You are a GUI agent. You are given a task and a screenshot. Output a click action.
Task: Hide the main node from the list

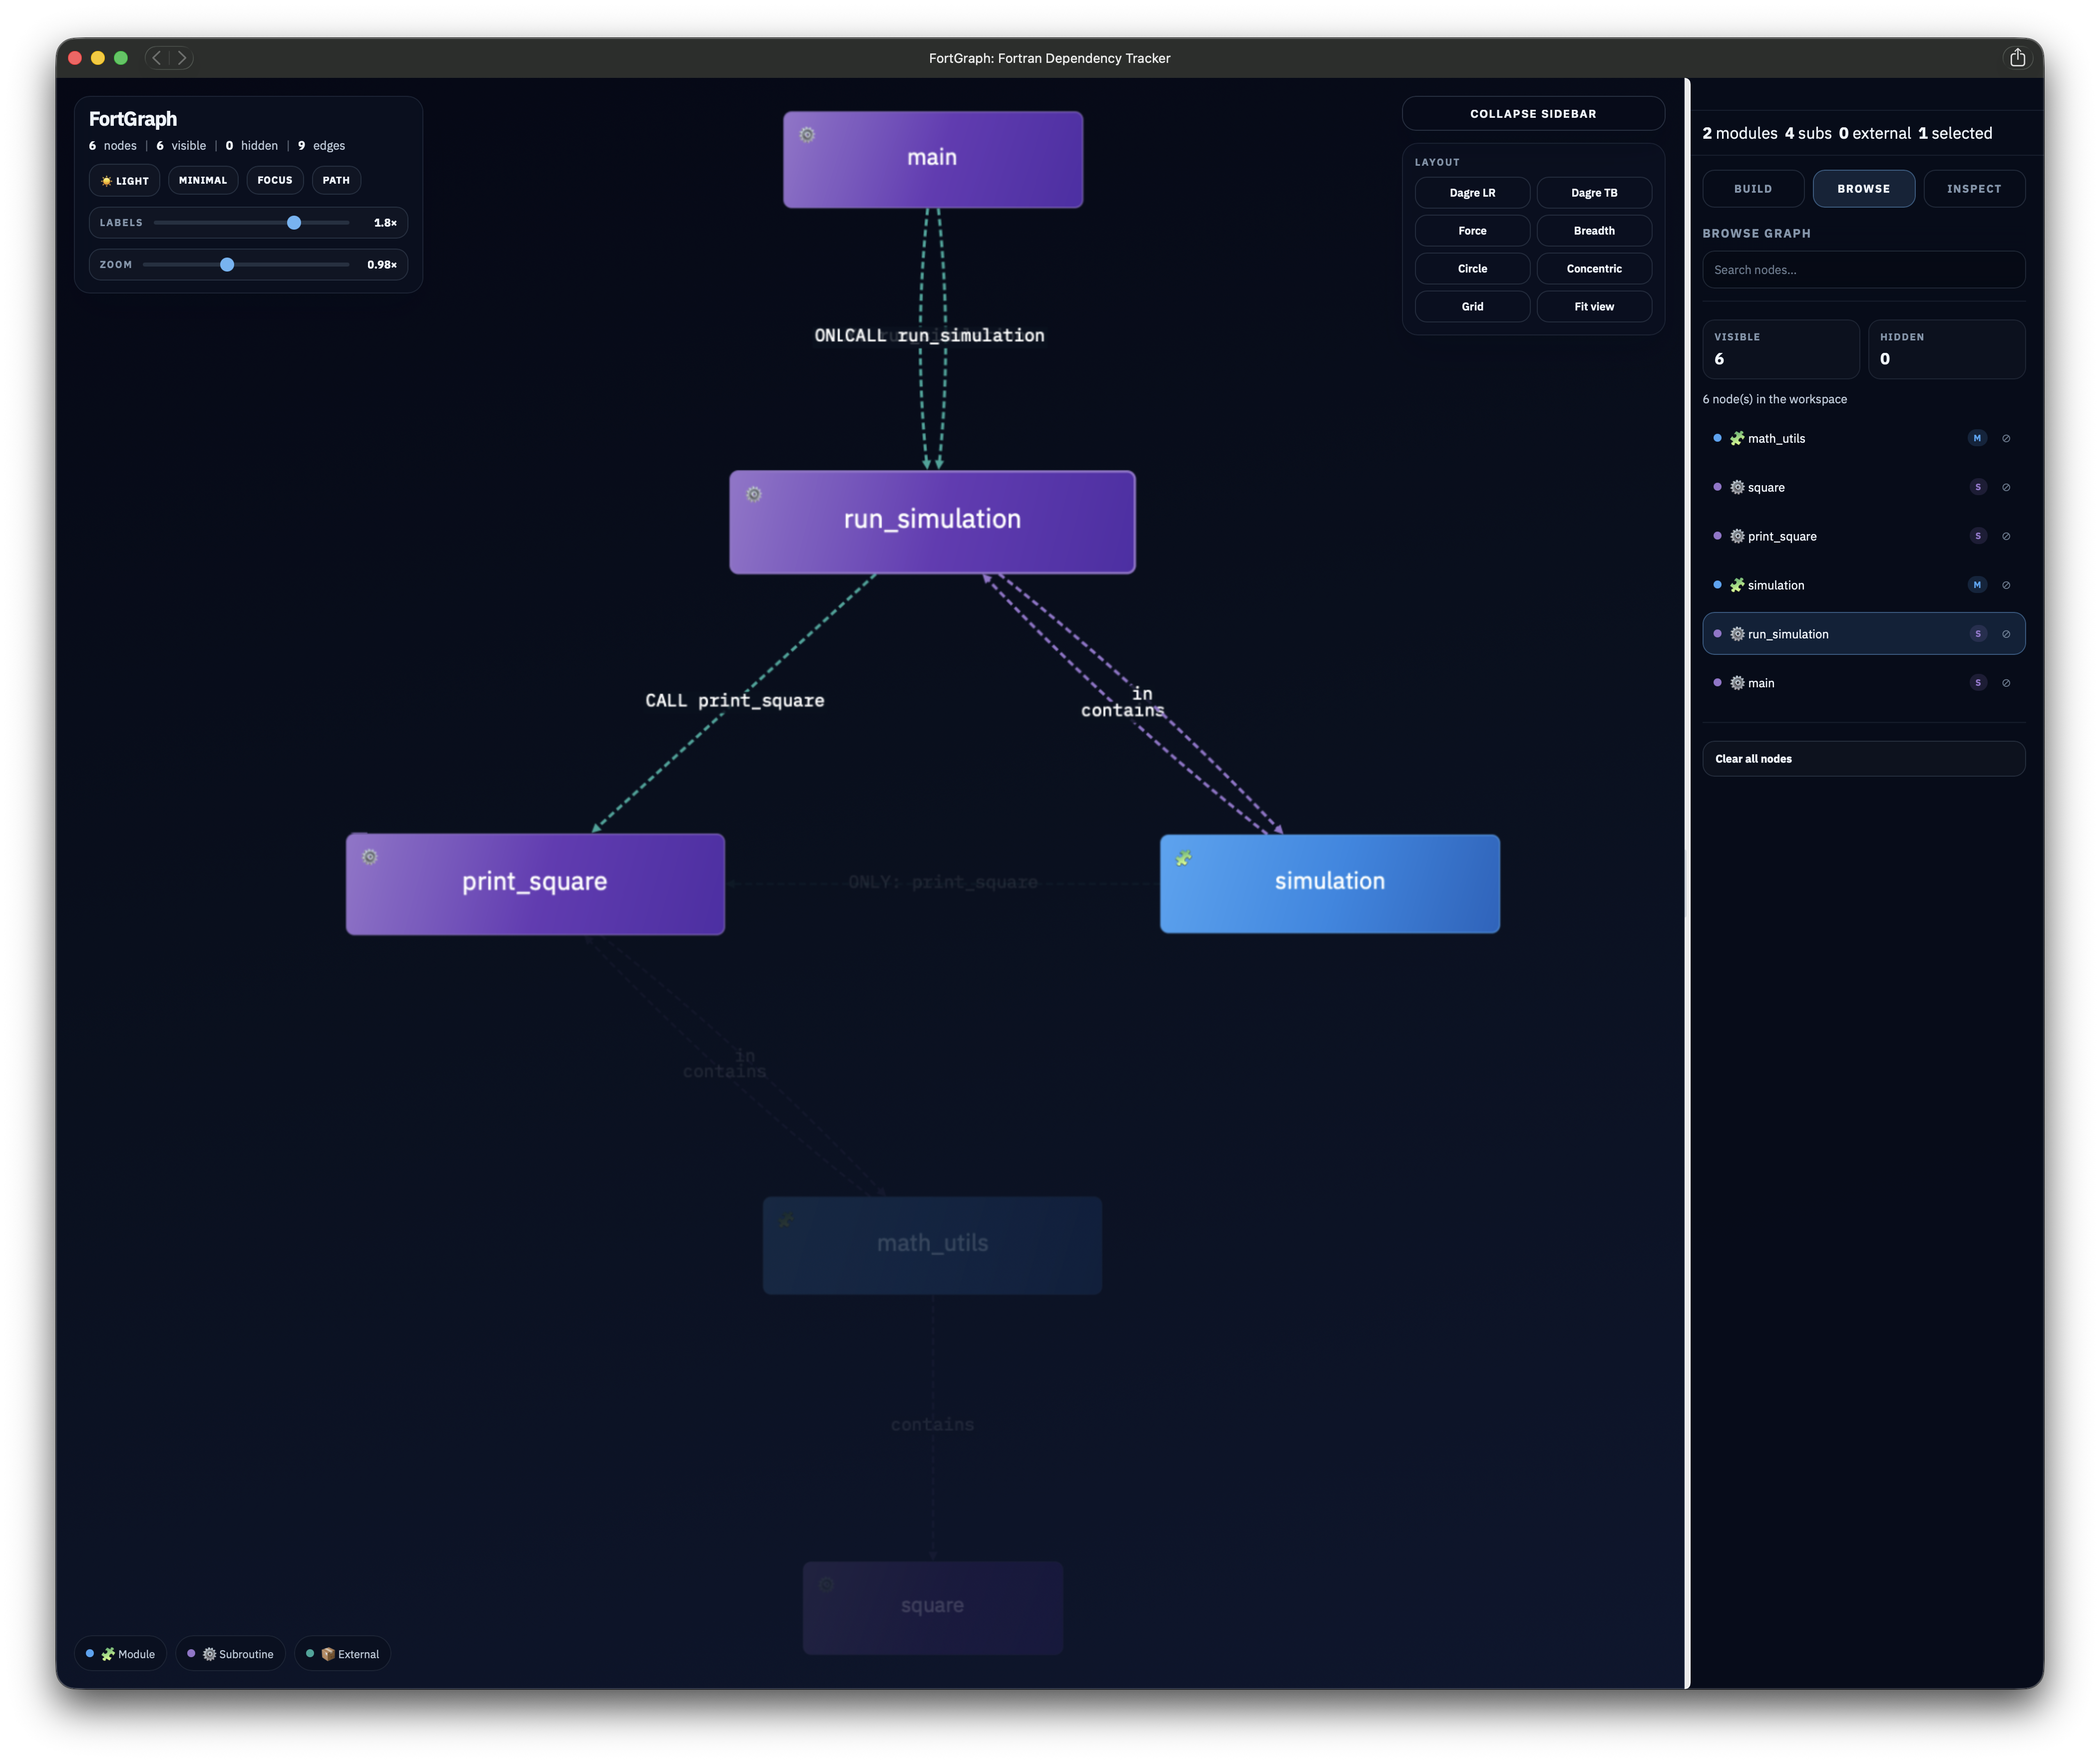click(2006, 683)
